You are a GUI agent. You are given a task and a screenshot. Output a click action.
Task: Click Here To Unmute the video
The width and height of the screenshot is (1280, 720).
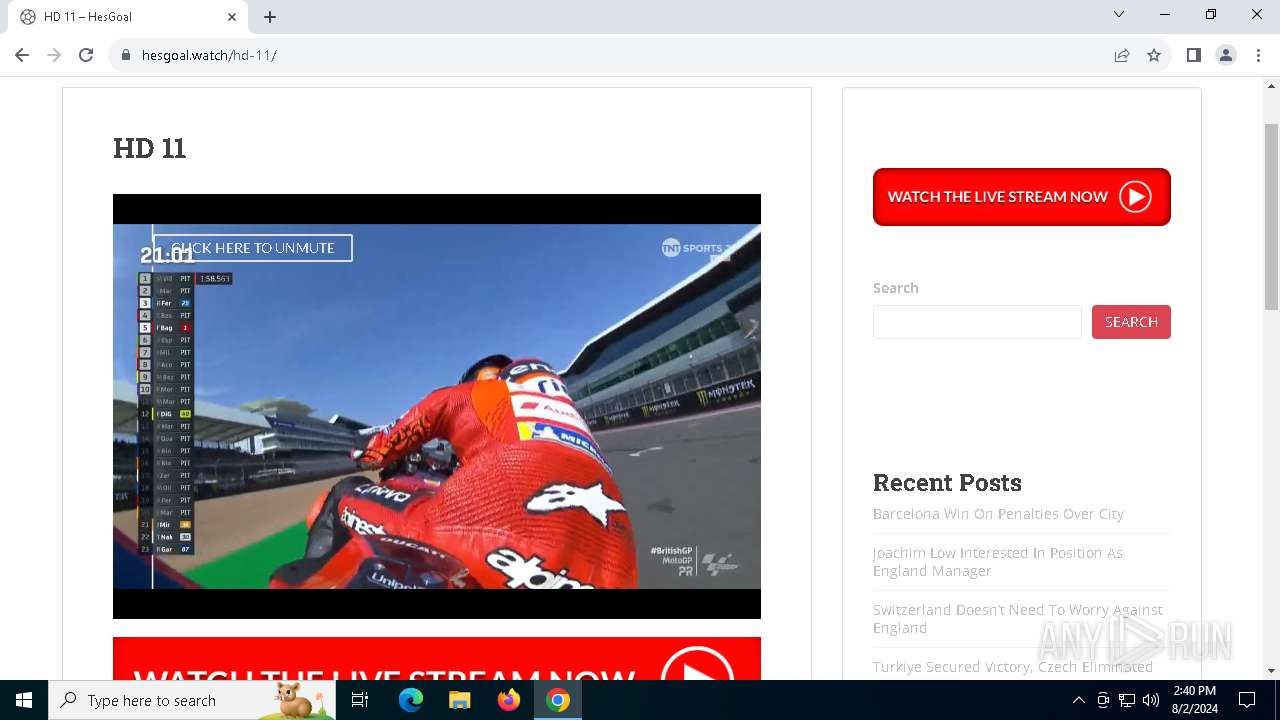(x=253, y=248)
